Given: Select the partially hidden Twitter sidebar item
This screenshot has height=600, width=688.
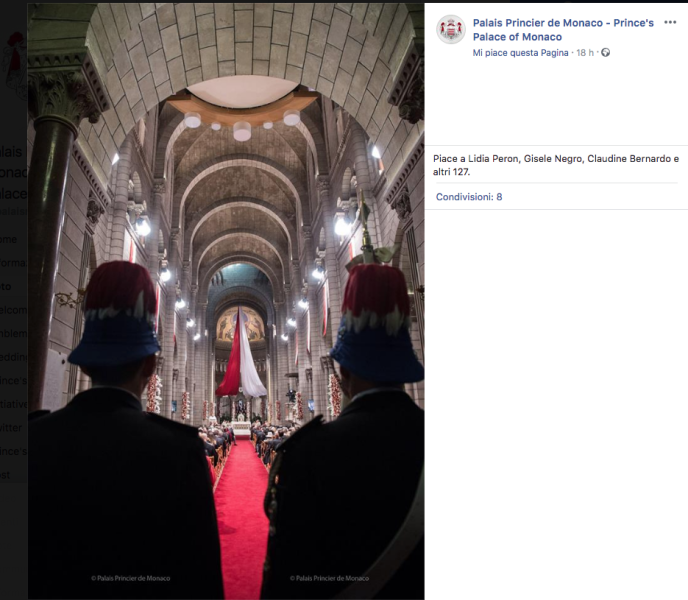Looking at the screenshot, I should coord(11,428).
